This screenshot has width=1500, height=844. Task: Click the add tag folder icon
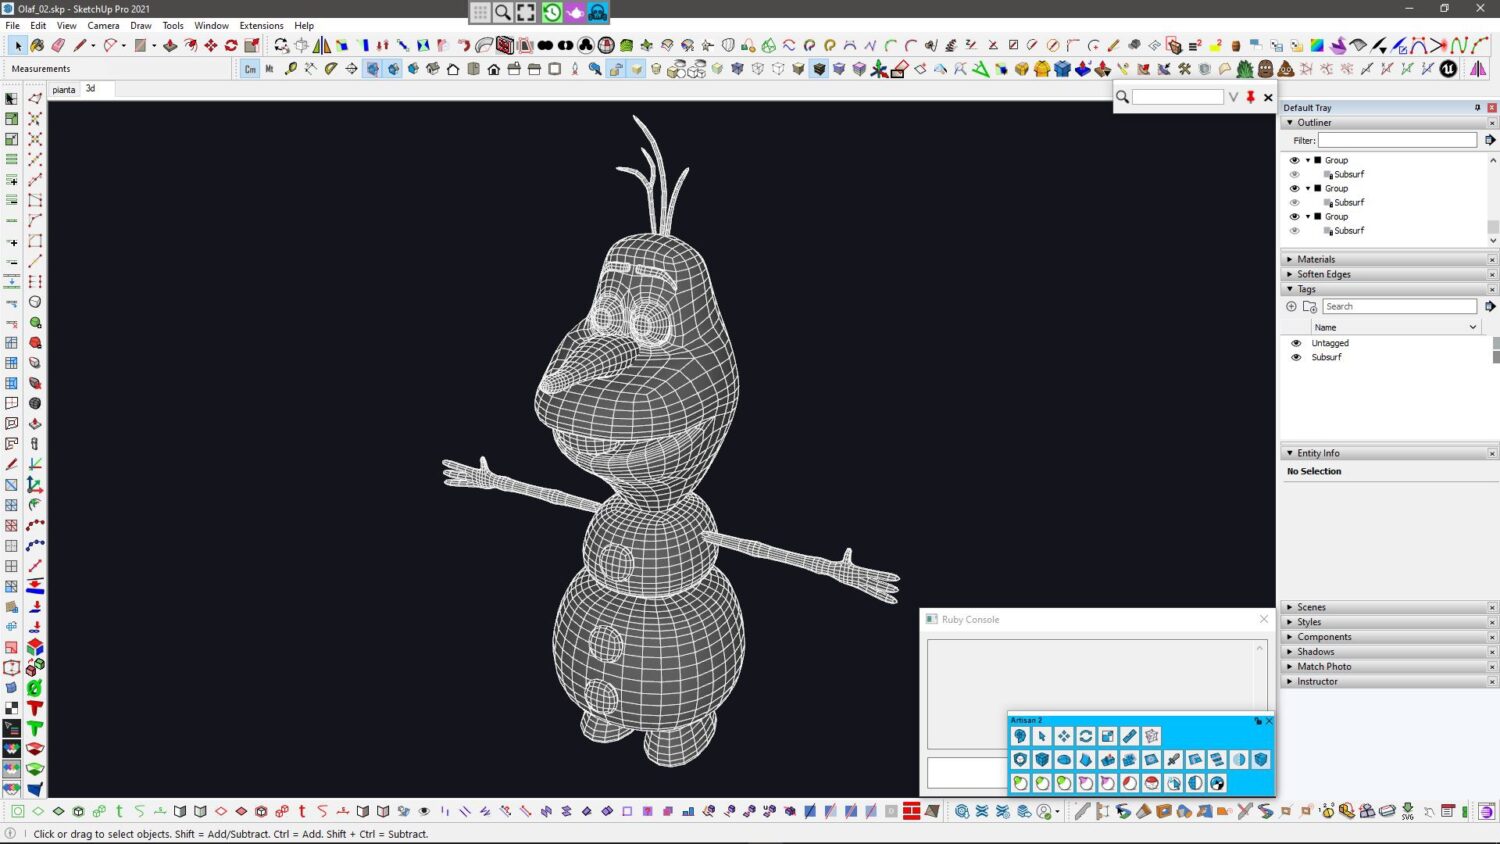1309,307
